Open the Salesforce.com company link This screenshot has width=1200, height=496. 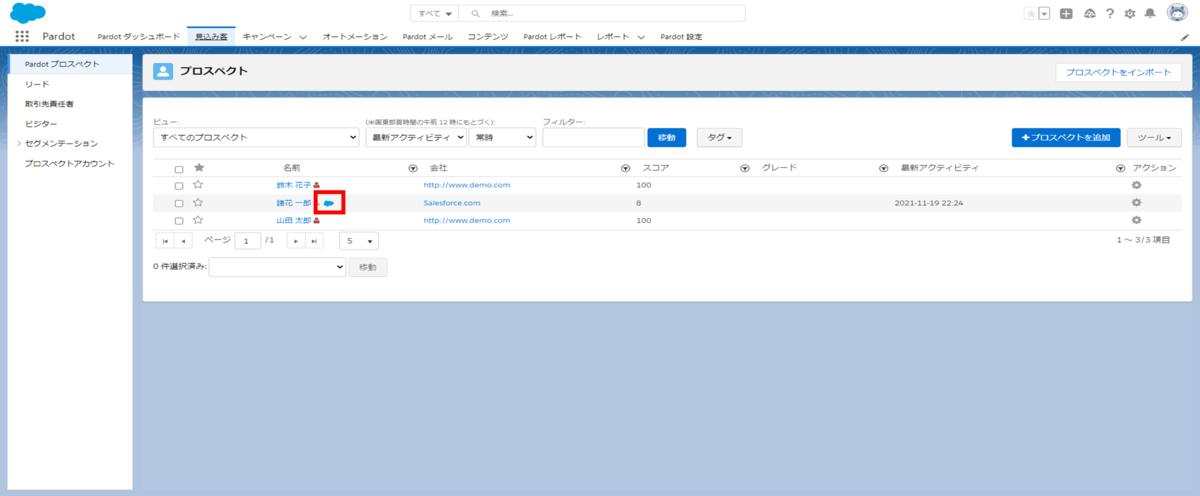click(452, 203)
